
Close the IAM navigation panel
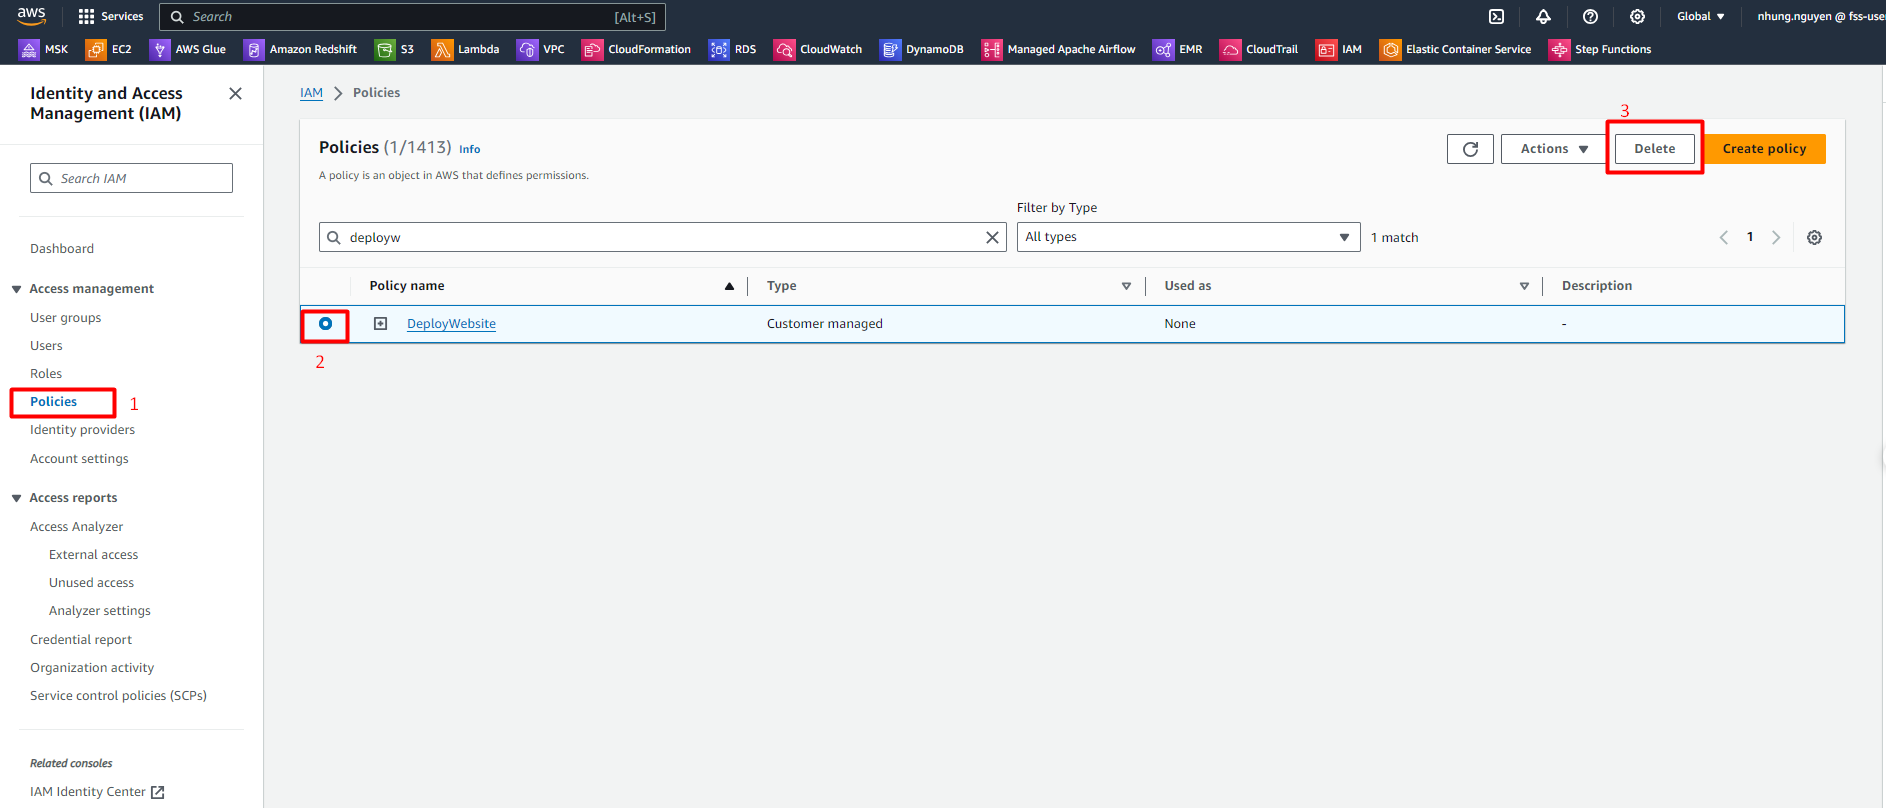point(235,93)
